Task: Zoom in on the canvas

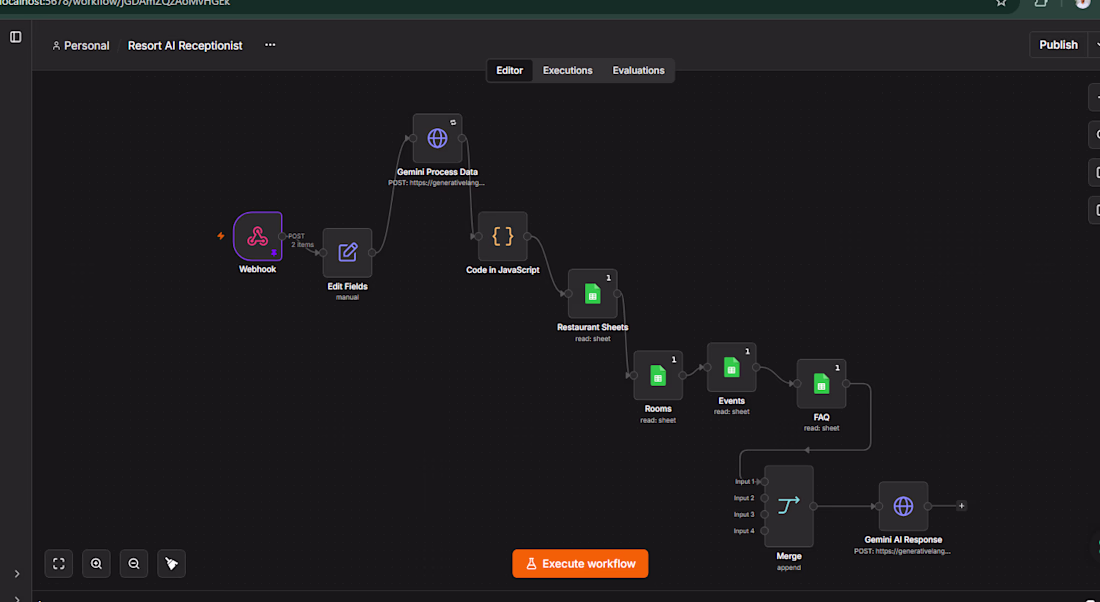Action: click(x=96, y=563)
